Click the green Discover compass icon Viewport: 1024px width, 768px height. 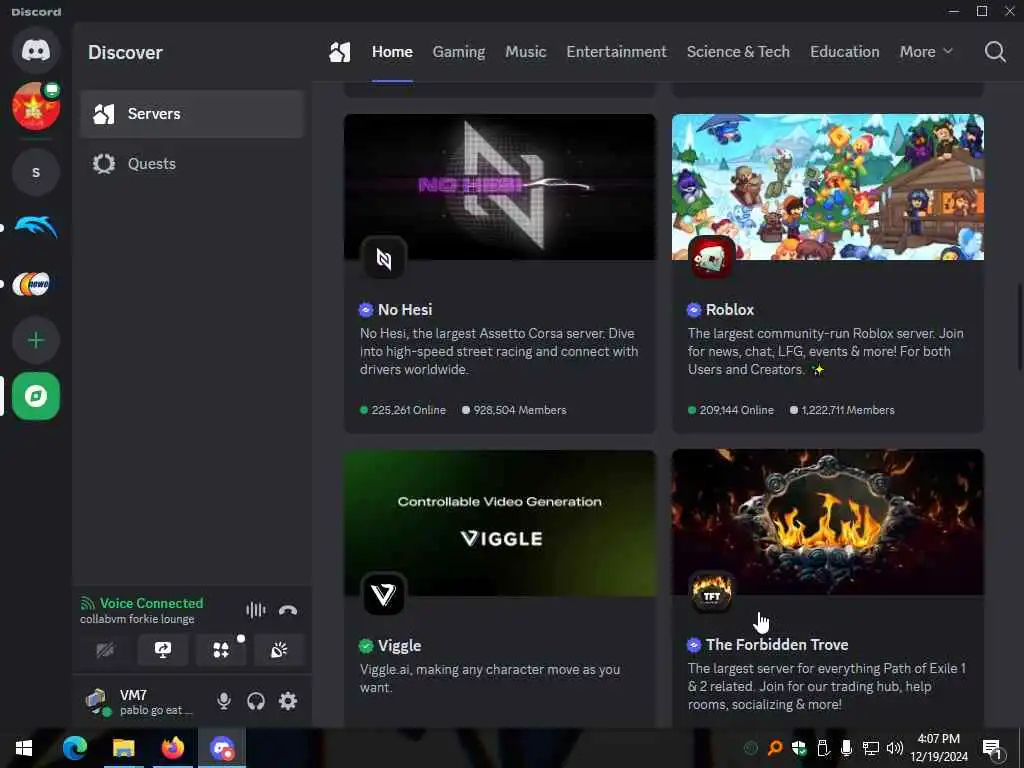pyautogui.click(x=36, y=396)
